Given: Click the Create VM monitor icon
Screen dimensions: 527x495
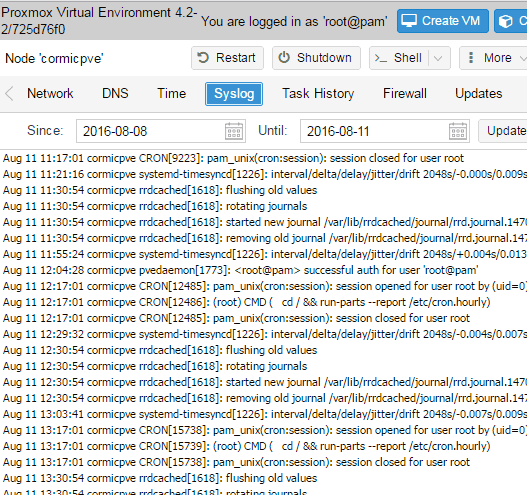Looking at the screenshot, I should 409,21.
